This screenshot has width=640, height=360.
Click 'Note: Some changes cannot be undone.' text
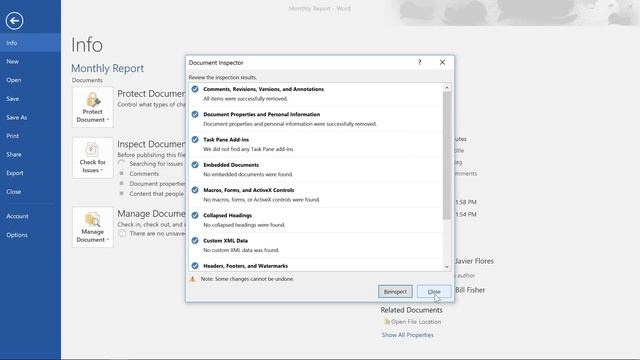pyautogui.click(x=247, y=279)
